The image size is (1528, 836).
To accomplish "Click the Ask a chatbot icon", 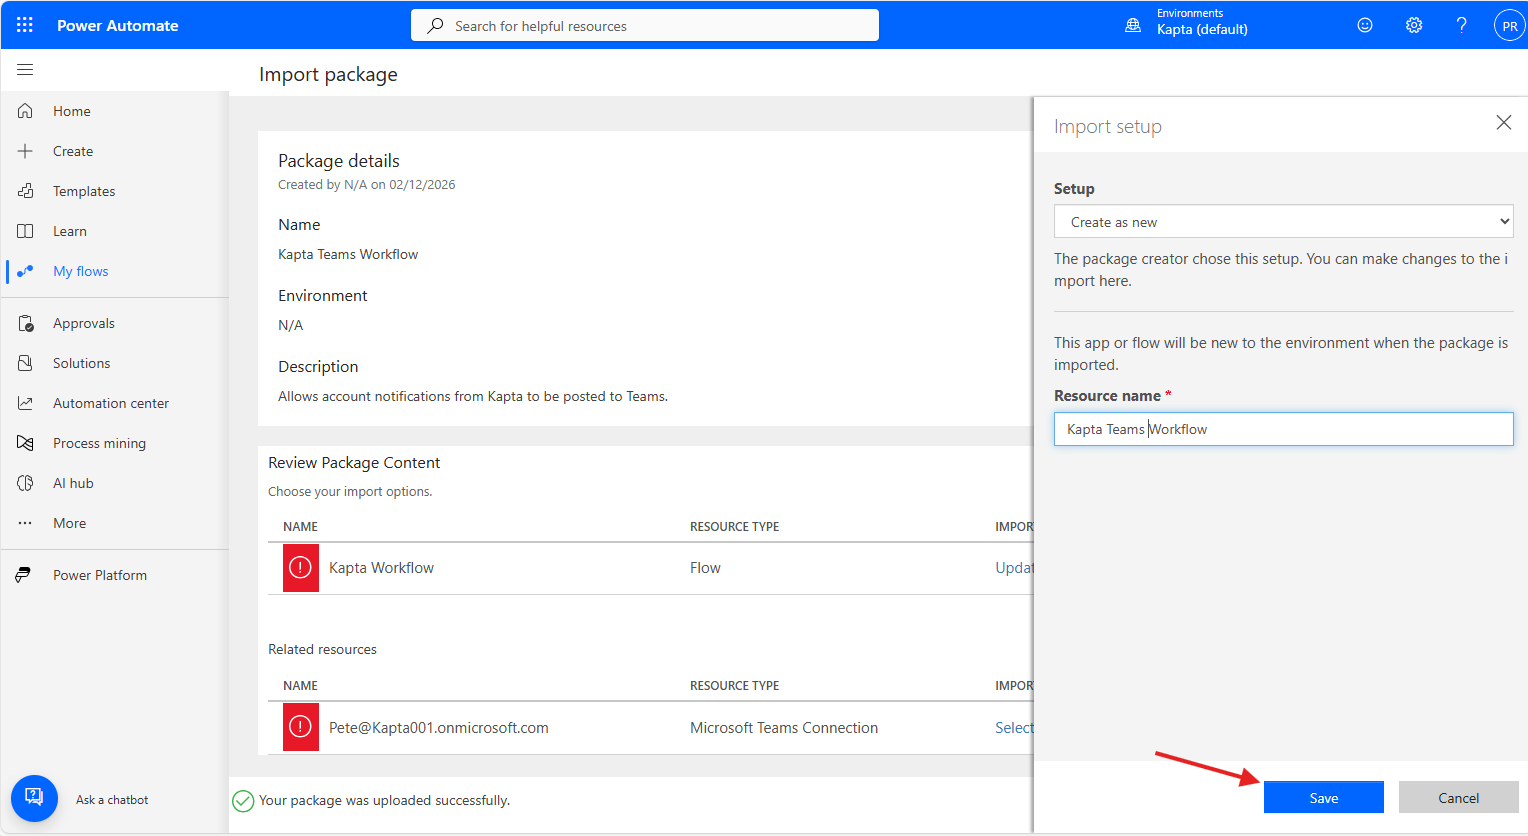I will [x=34, y=798].
